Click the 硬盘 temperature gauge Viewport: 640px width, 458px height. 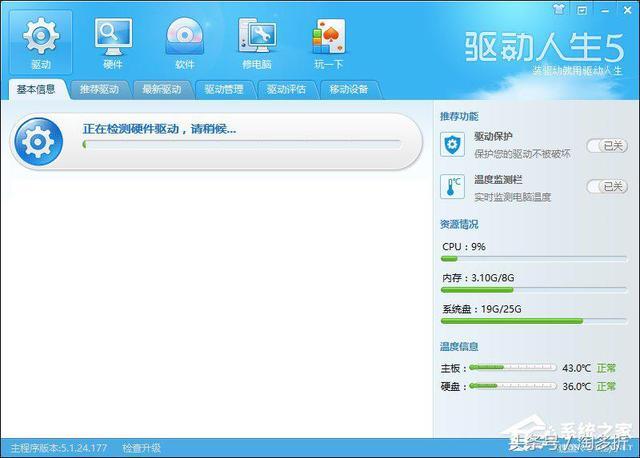pyautogui.click(x=513, y=385)
